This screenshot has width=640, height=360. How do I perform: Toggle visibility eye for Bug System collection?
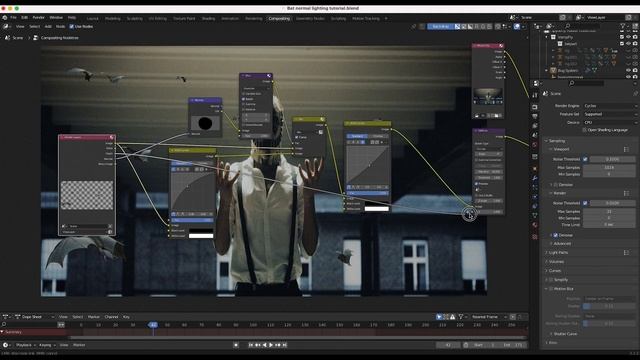(628, 70)
